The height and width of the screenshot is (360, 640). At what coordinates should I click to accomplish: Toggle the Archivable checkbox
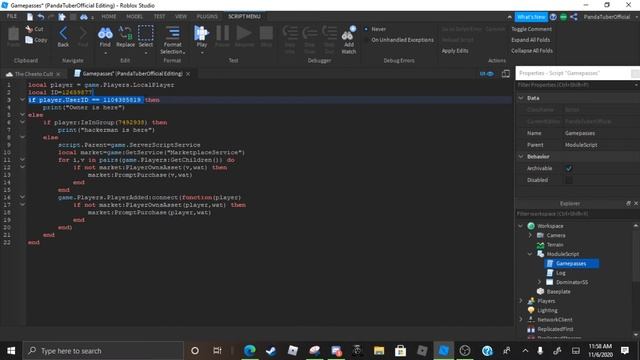coord(569,168)
